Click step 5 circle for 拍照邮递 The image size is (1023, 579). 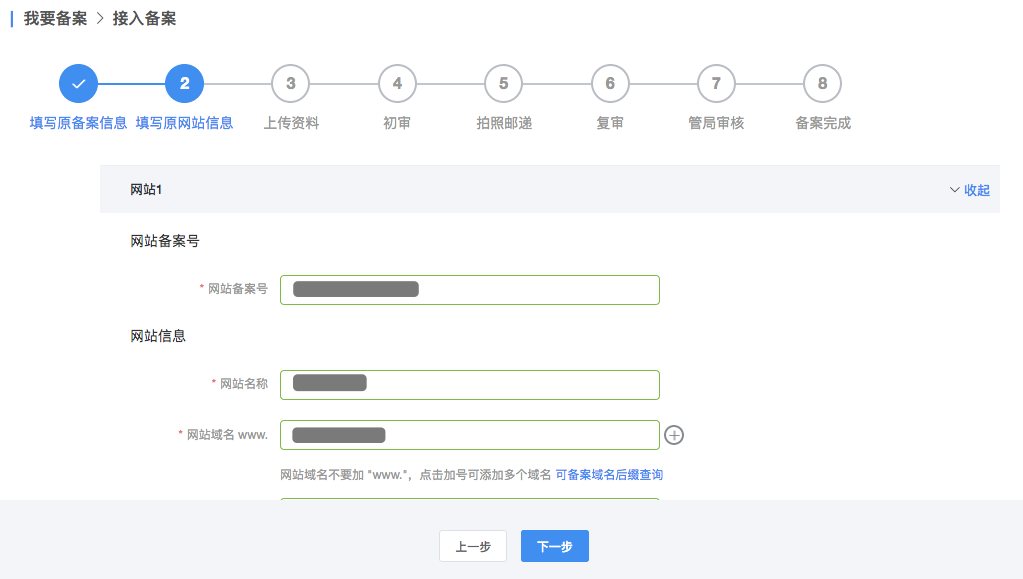point(504,84)
